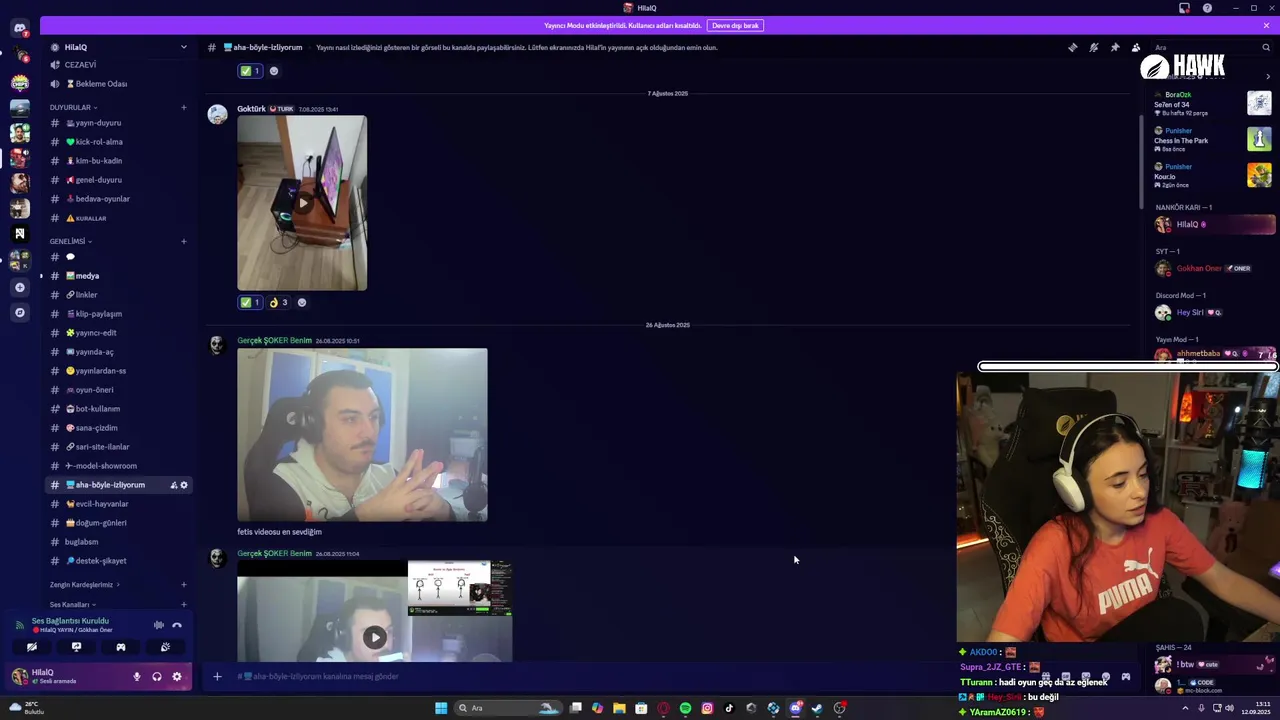1280x720 pixels.
Task: Click the share your screen icon
Action: [76, 647]
